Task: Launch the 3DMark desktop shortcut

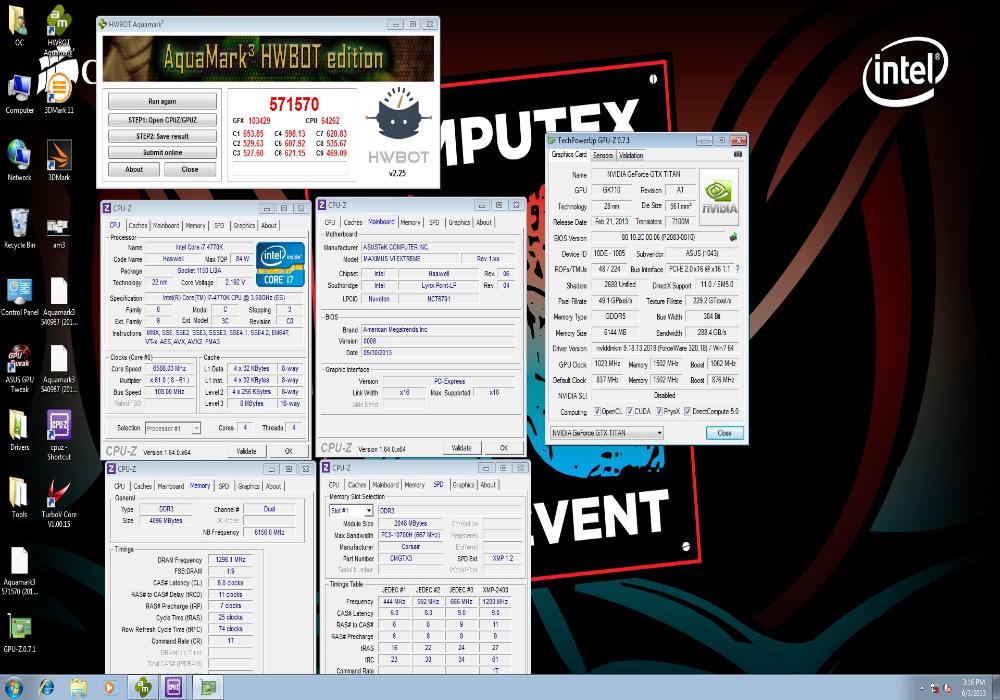Action: click(59, 161)
